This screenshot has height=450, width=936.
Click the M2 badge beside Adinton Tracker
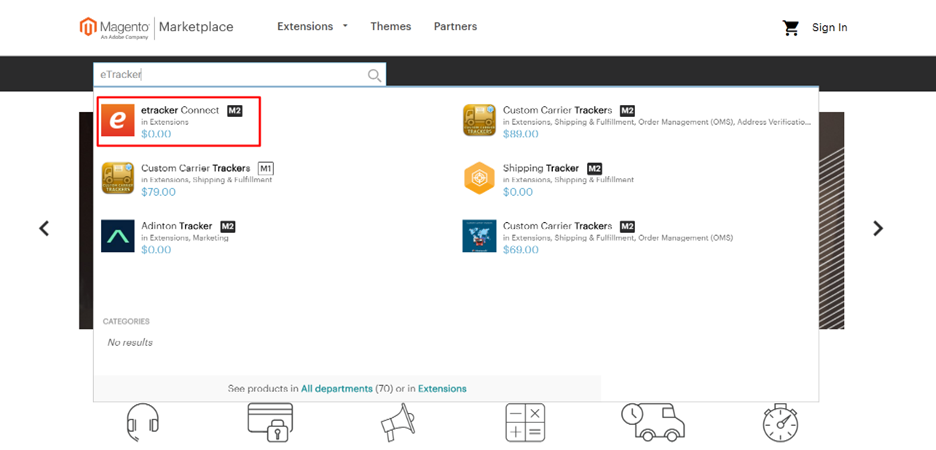[x=228, y=227]
